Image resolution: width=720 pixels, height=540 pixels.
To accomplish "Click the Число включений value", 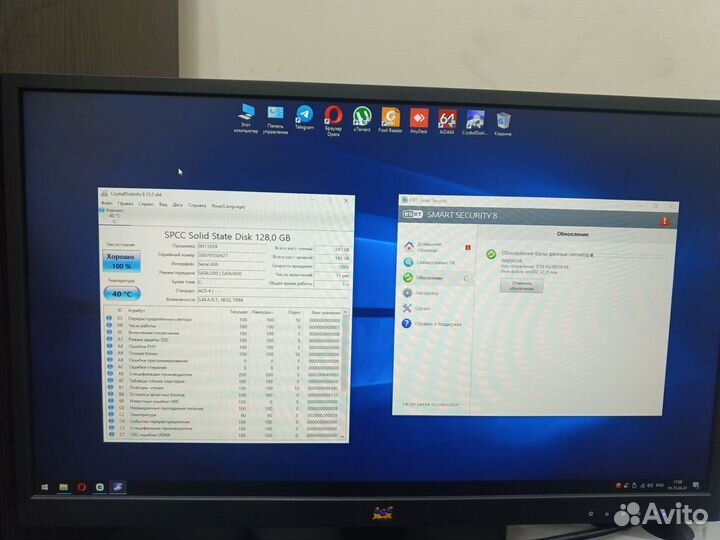I will click(333, 276).
